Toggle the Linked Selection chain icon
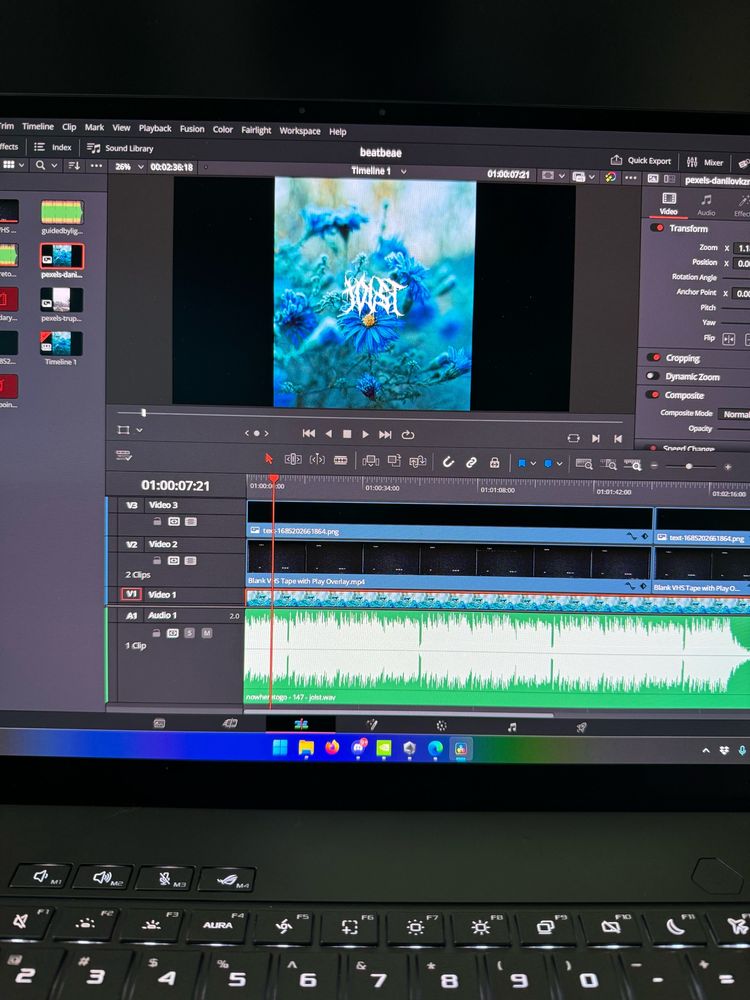The width and height of the screenshot is (750, 1000). coord(471,462)
